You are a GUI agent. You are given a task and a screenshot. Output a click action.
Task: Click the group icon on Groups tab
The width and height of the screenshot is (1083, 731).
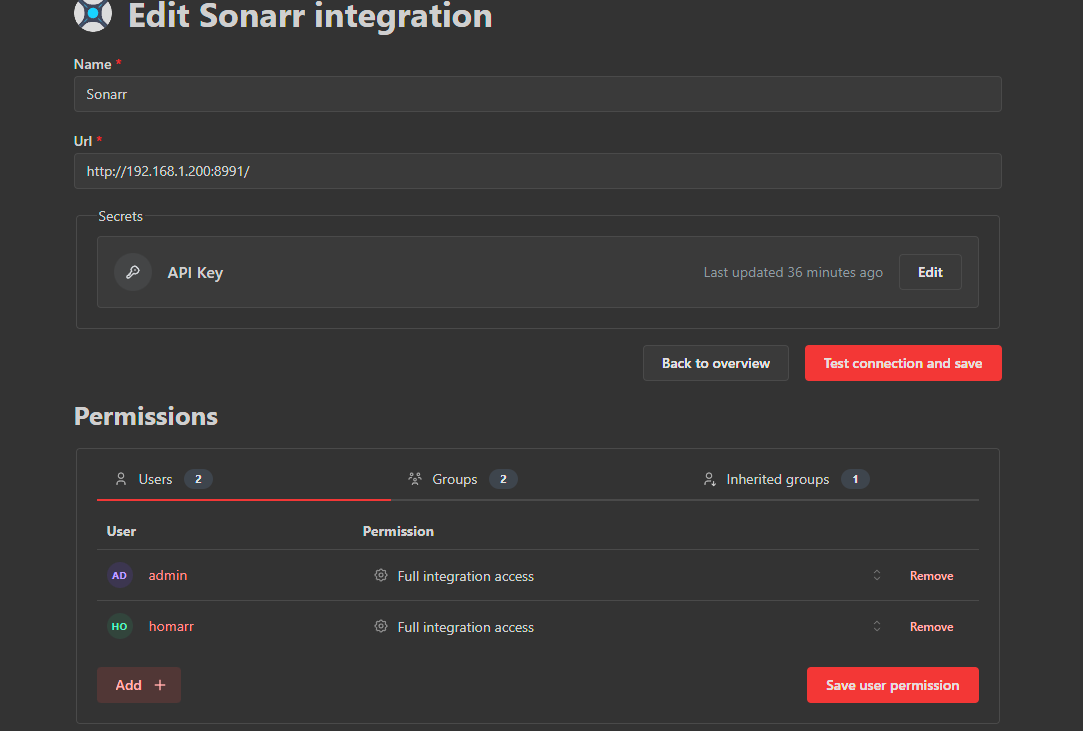(414, 479)
